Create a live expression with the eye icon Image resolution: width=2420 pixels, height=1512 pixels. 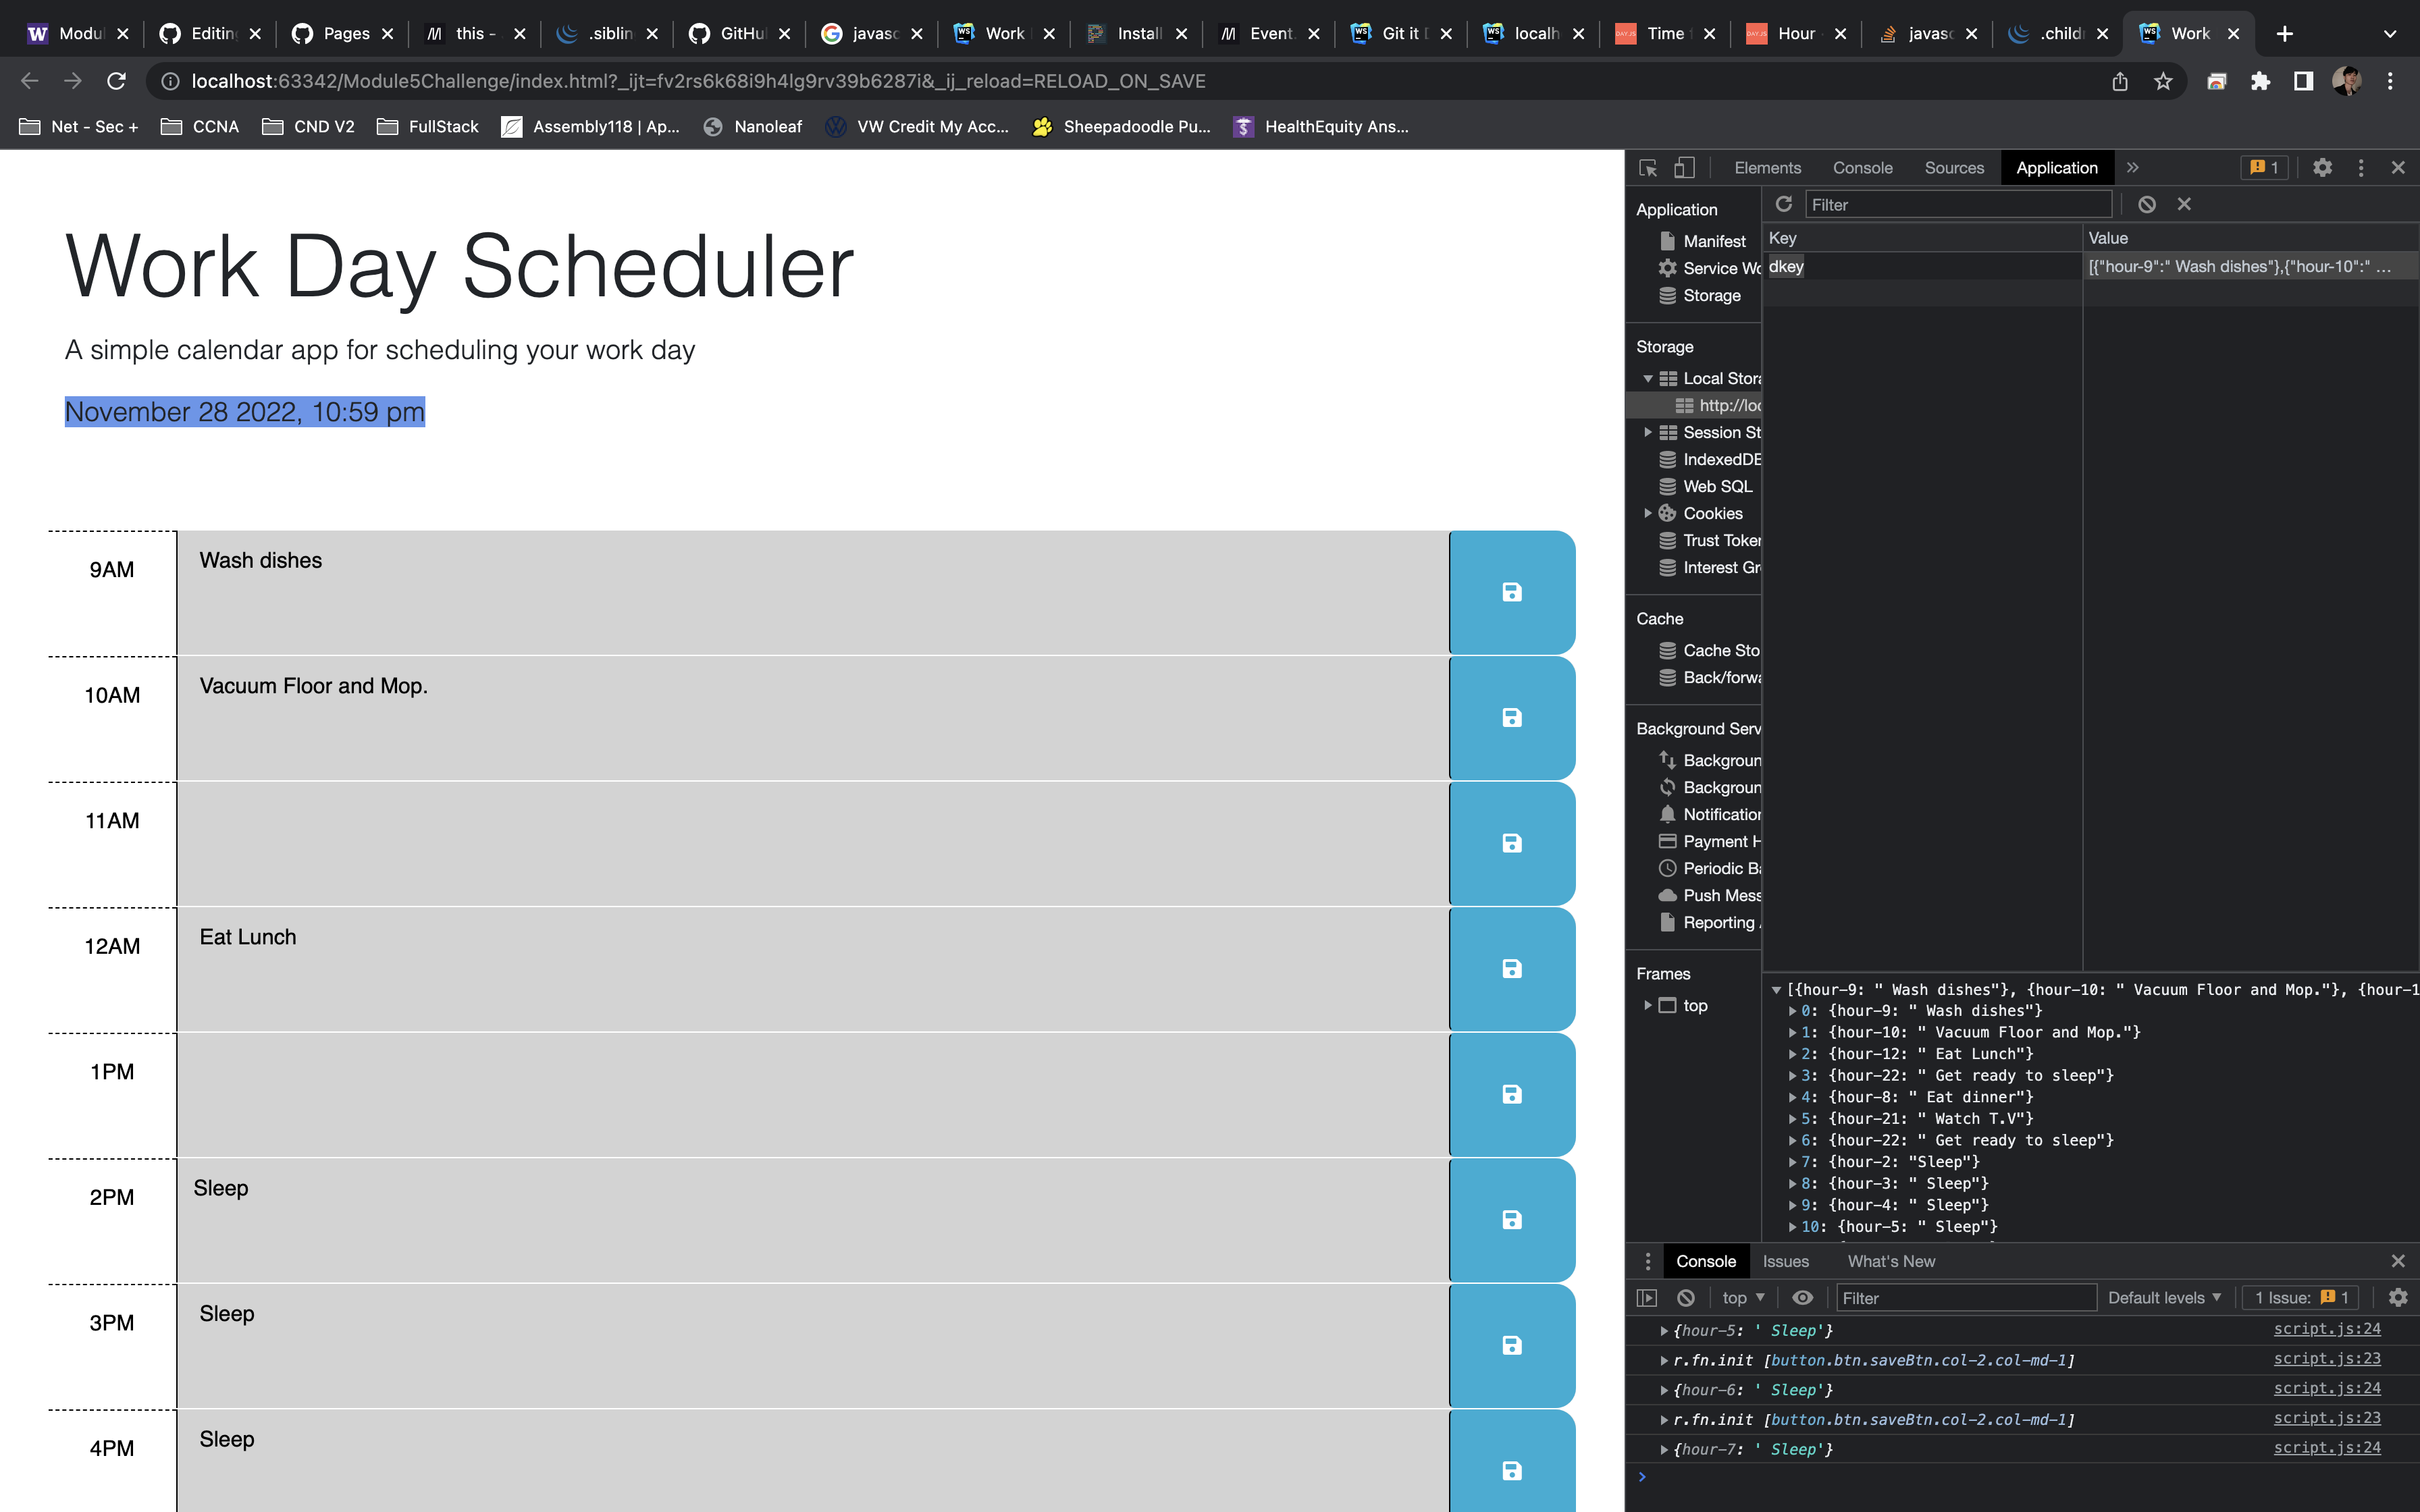pyautogui.click(x=1802, y=1297)
